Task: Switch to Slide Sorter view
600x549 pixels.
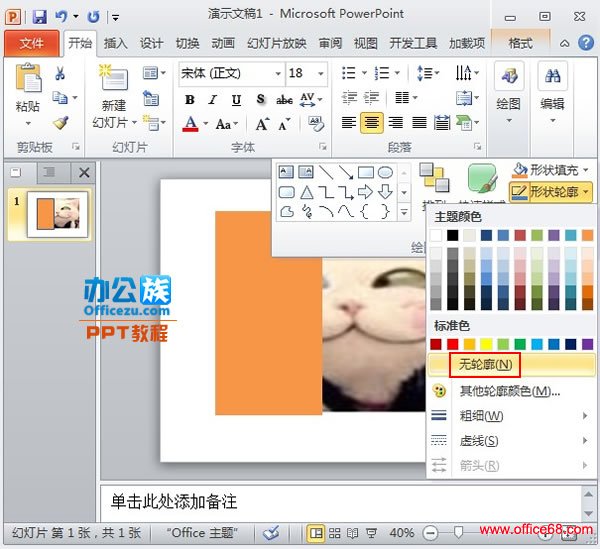Action: coord(334,533)
